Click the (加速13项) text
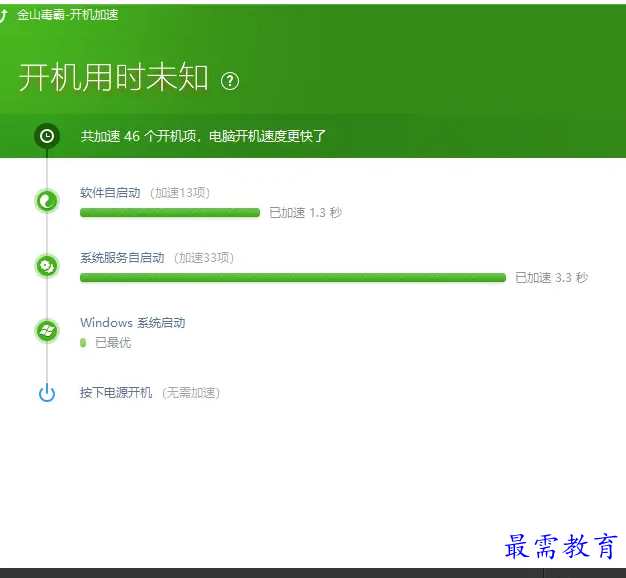The image size is (626, 578). click(x=180, y=193)
